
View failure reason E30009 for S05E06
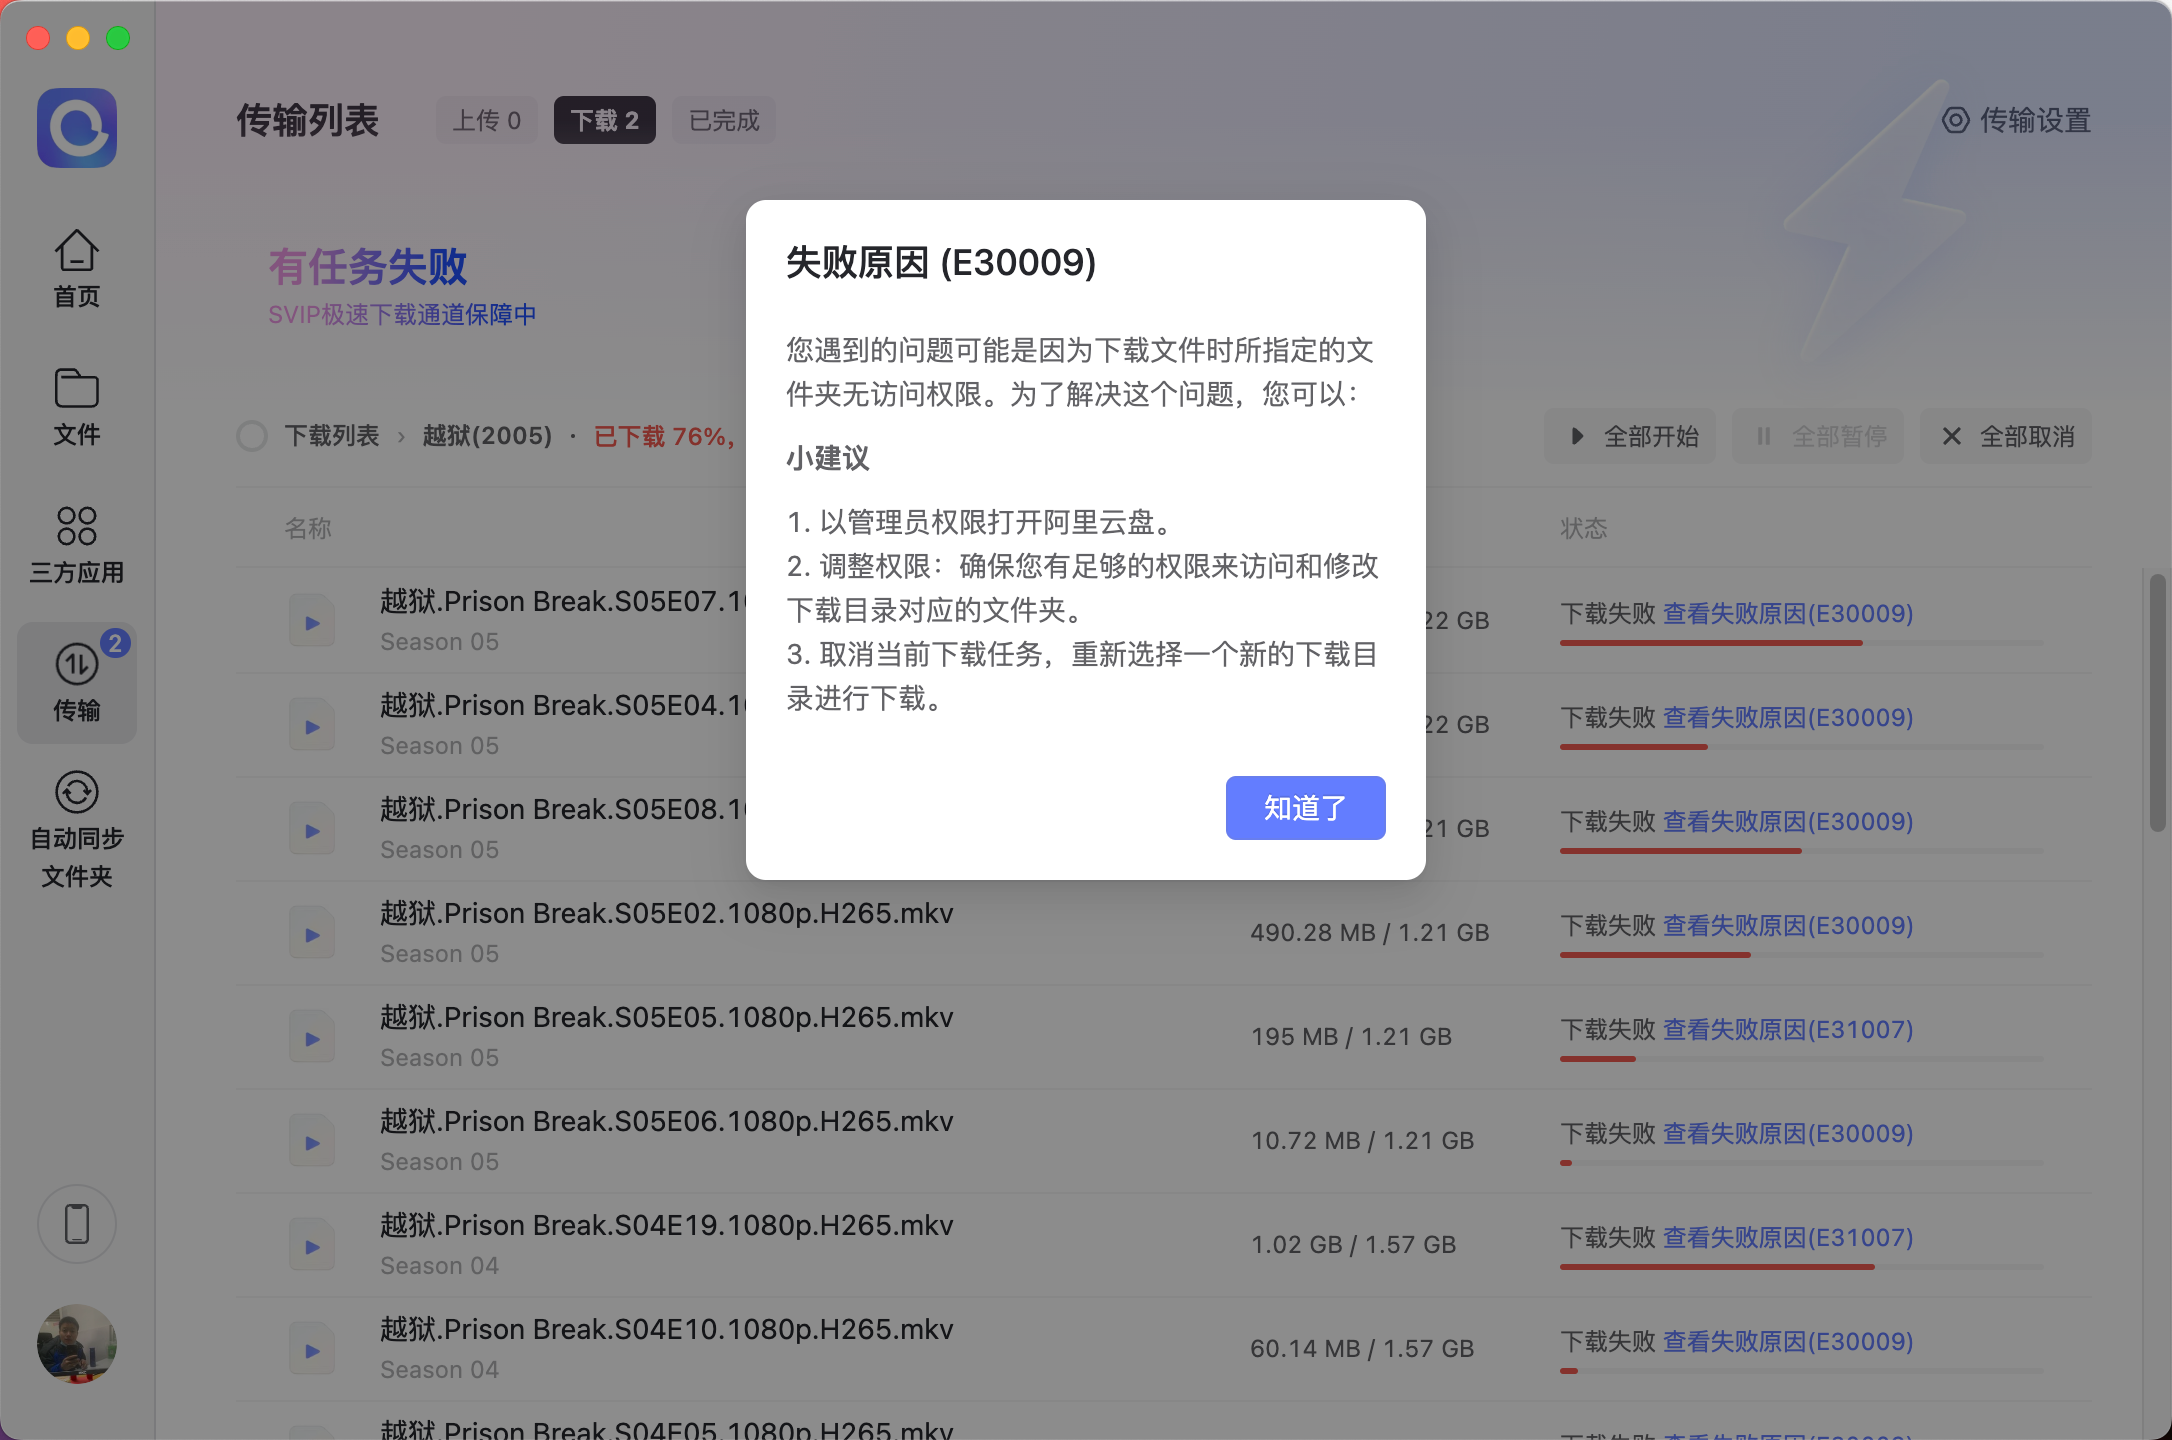1788,1133
